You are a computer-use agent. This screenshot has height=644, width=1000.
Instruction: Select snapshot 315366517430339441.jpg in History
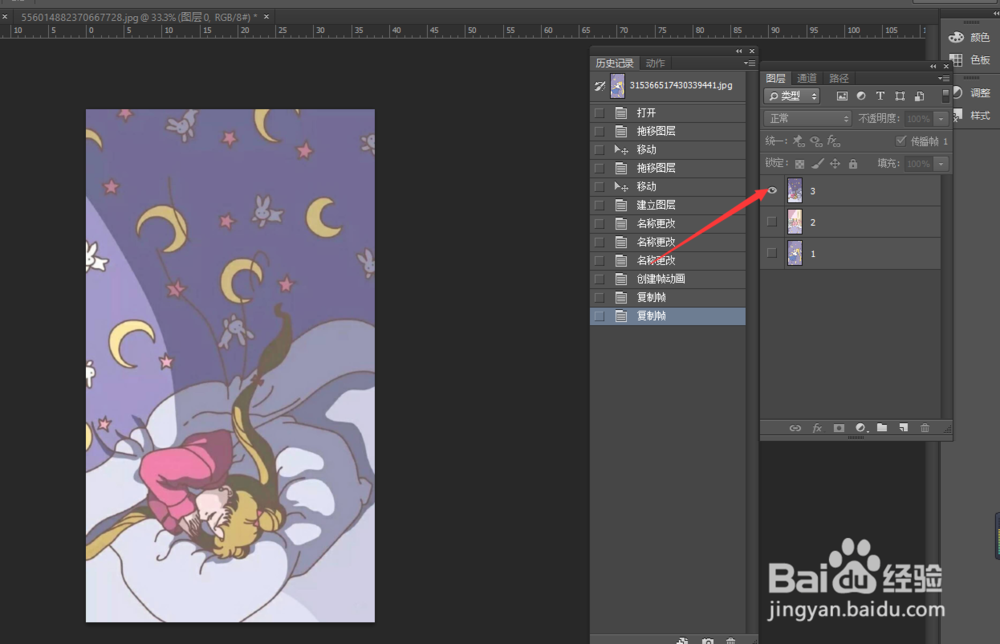tap(668, 85)
